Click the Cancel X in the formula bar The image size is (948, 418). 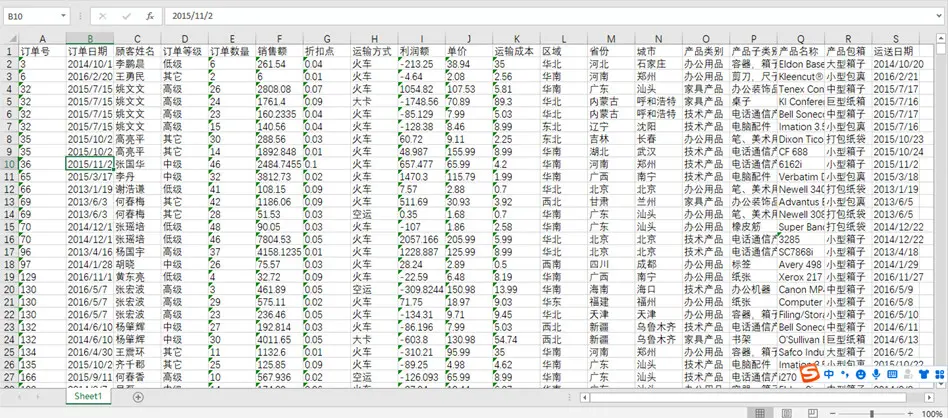click(x=103, y=16)
